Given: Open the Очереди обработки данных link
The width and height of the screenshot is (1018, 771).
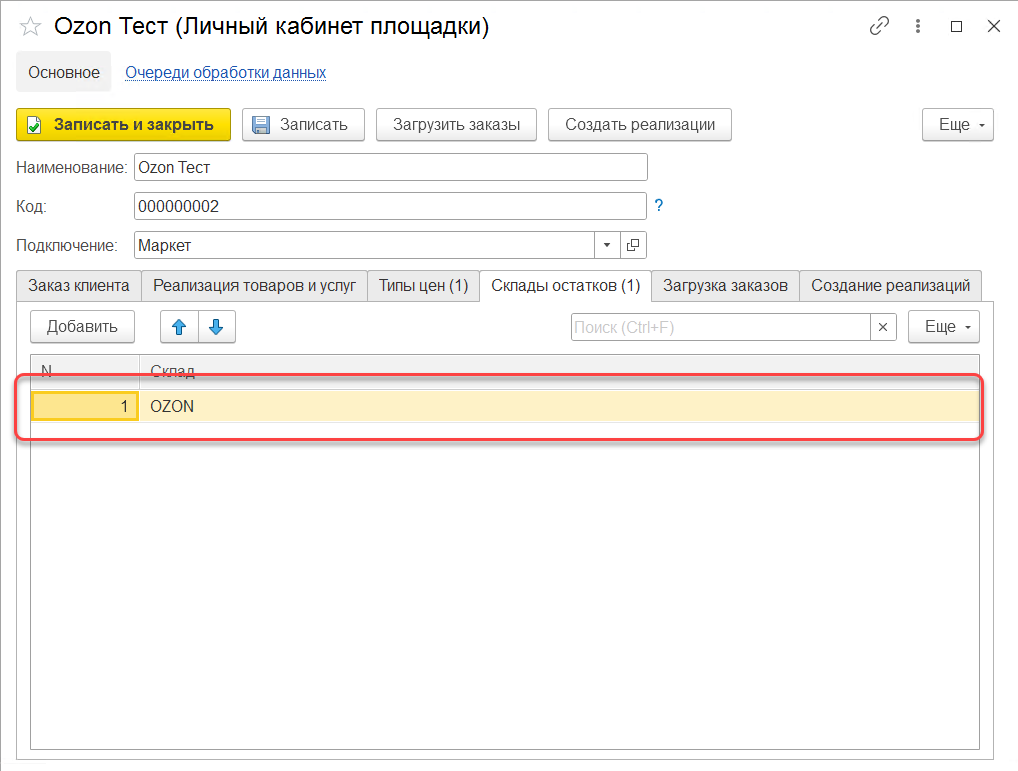Looking at the screenshot, I should [x=225, y=72].
